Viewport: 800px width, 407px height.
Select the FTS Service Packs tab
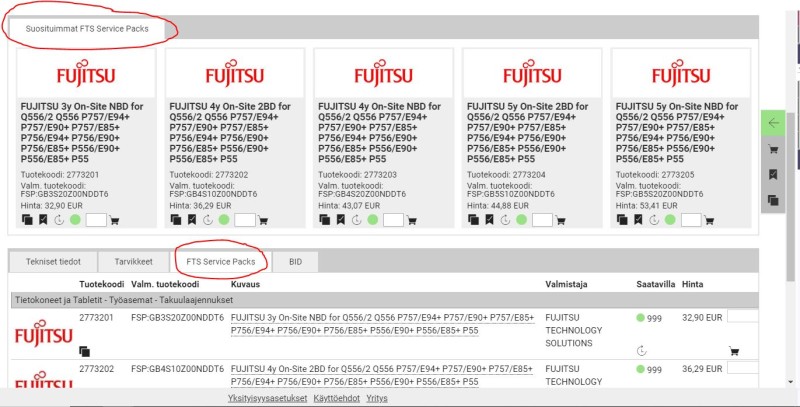(220, 262)
